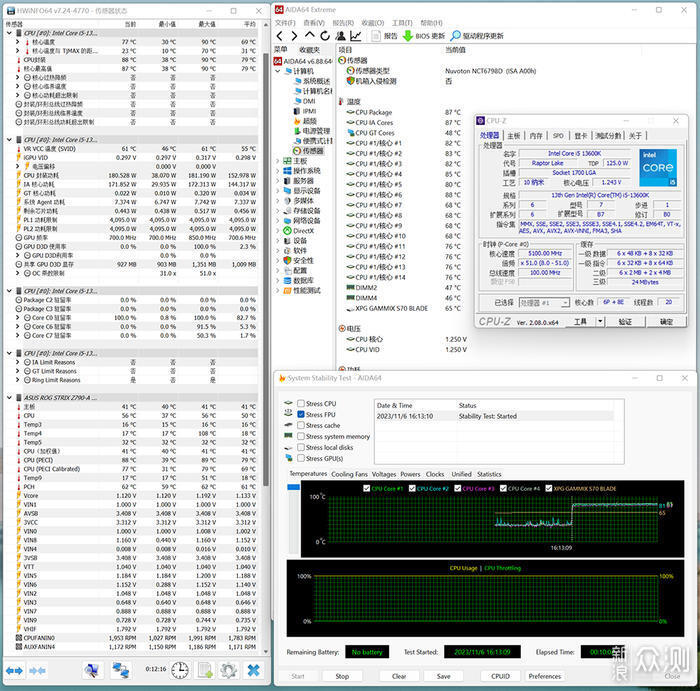The width and height of the screenshot is (700, 691).
Task: Open HWiNFO remote network computers icon
Action: [x=121, y=670]
